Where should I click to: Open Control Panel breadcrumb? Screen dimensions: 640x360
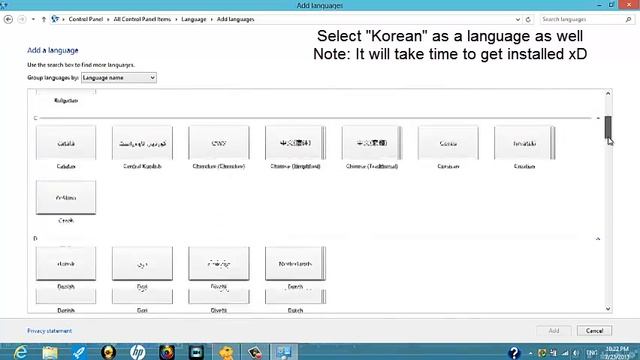[86, 19]
